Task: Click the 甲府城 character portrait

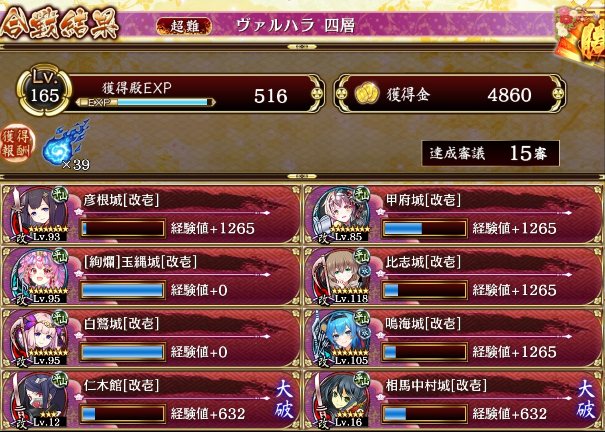Action: point(340,214)
